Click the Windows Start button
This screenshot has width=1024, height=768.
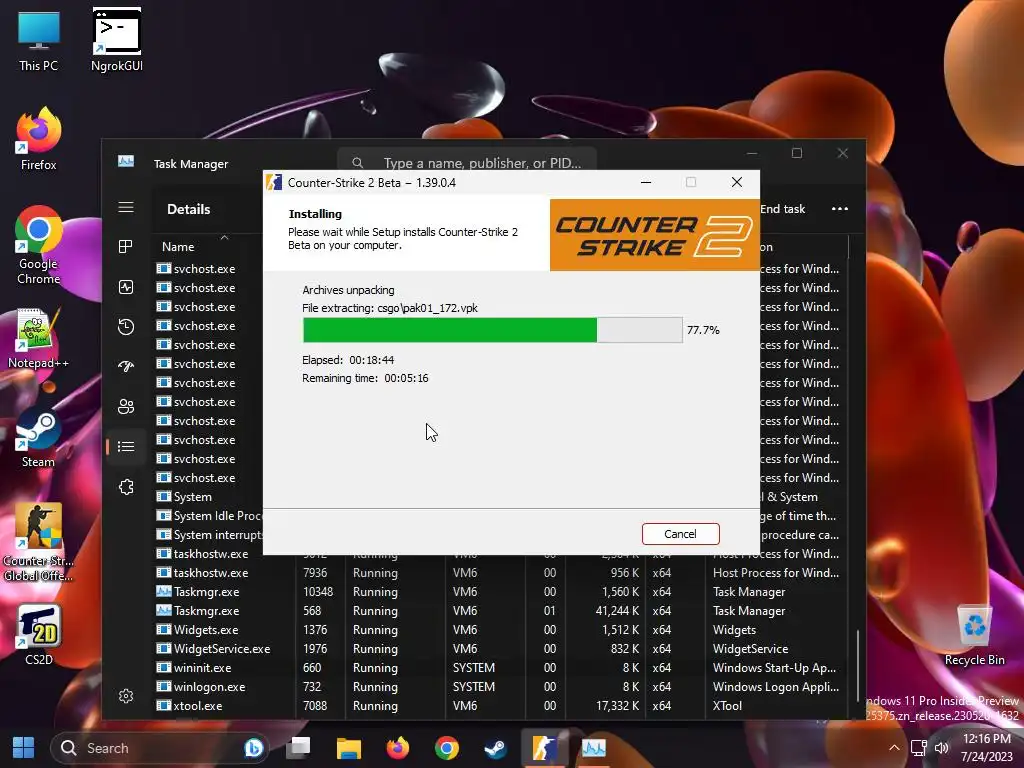pyautogui.click(x=24, y=748)
